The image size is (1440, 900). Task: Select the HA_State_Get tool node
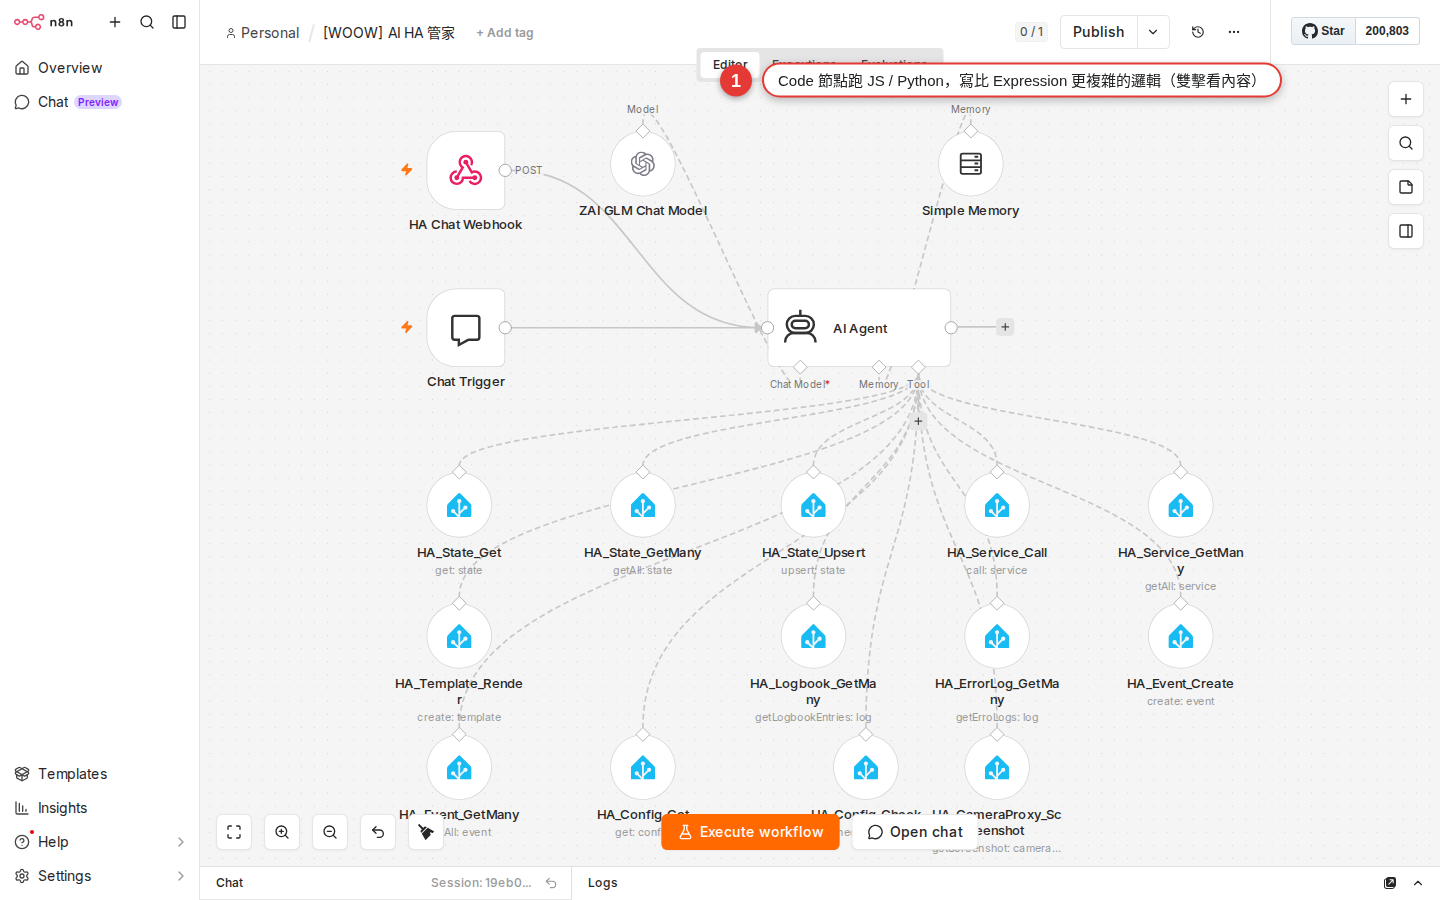click(459, 506)
